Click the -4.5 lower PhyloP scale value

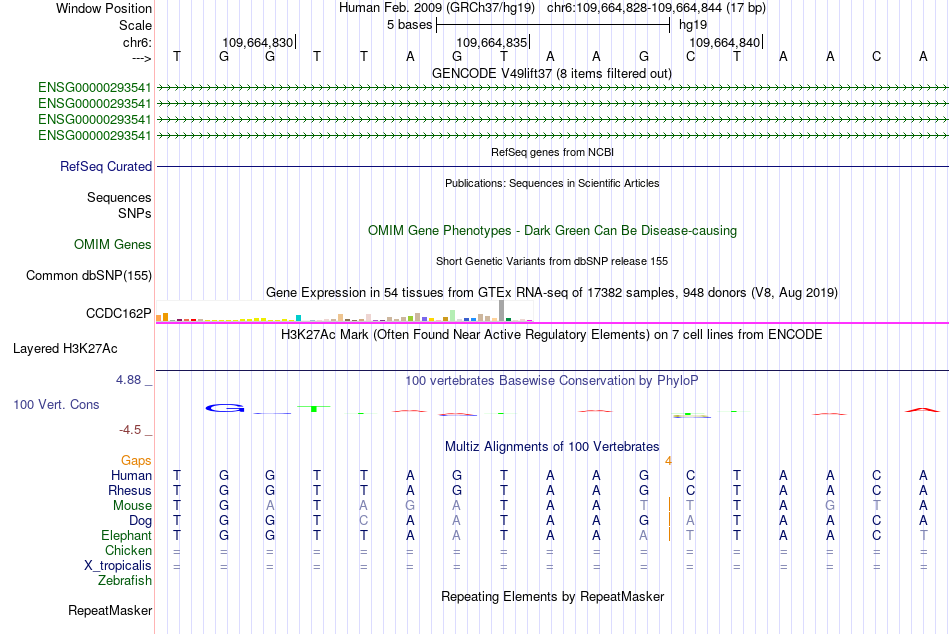[x=130, y=430]
